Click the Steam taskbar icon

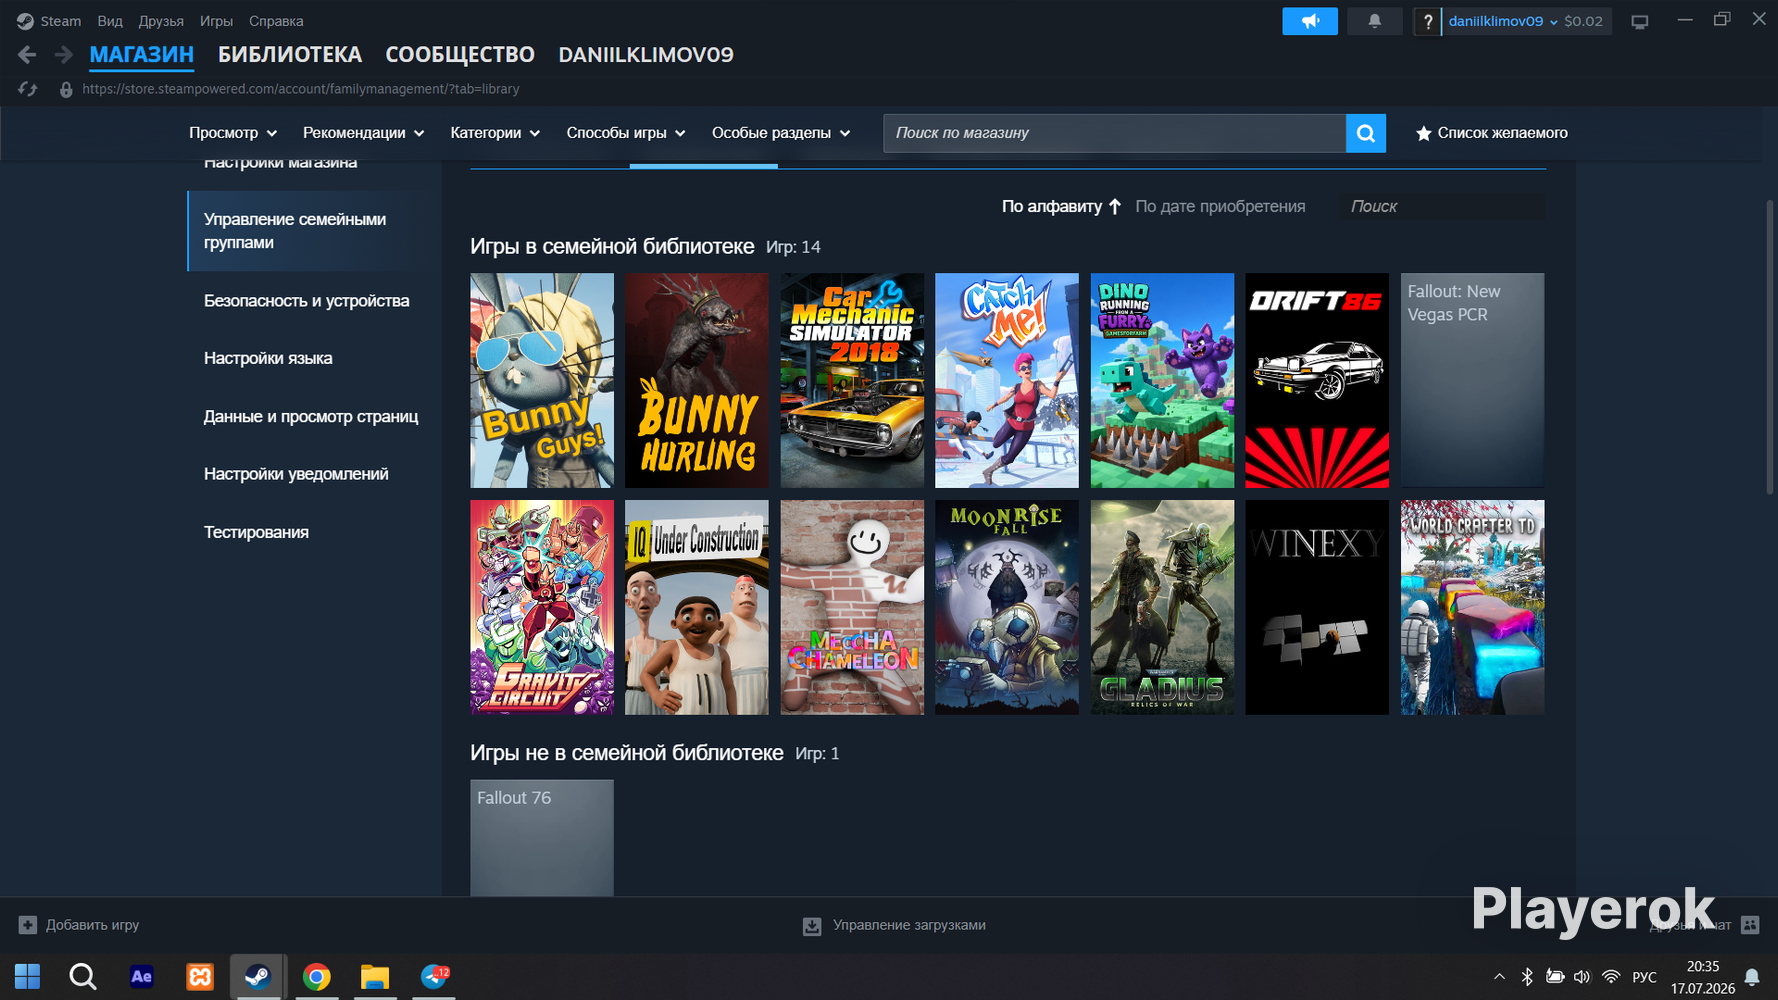pos(258,976)
